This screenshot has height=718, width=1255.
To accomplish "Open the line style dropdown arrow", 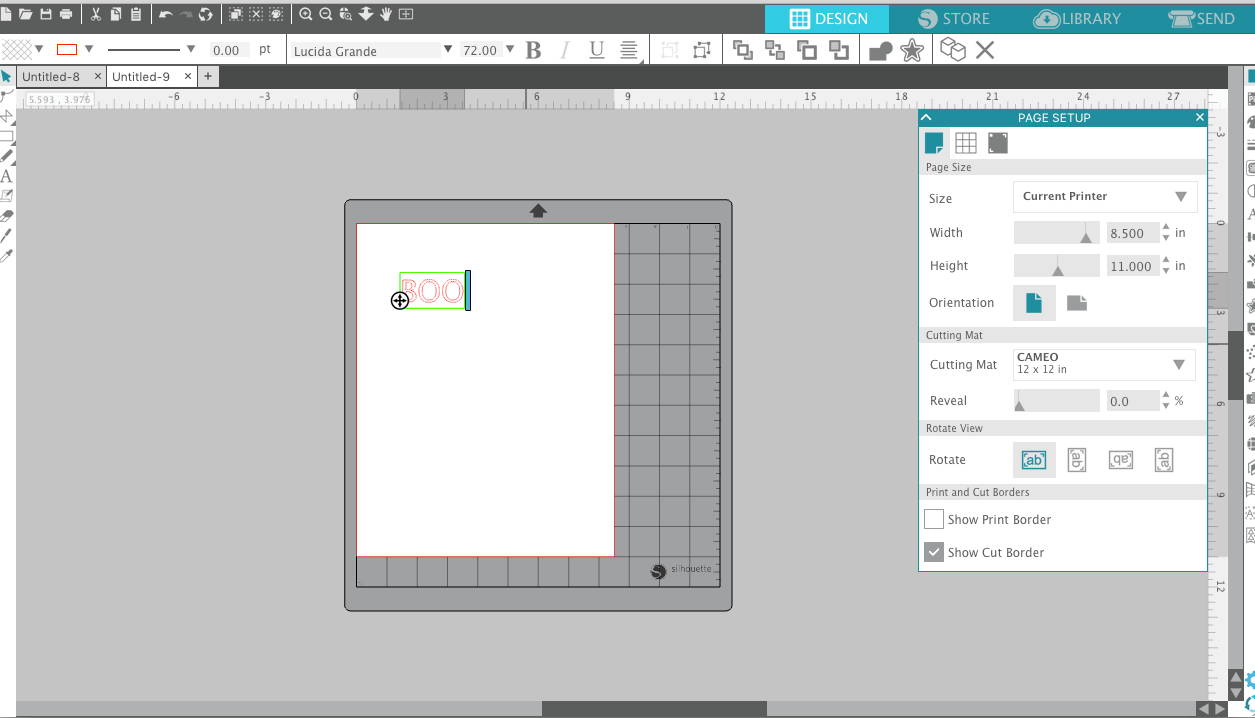I will point(191,49).
